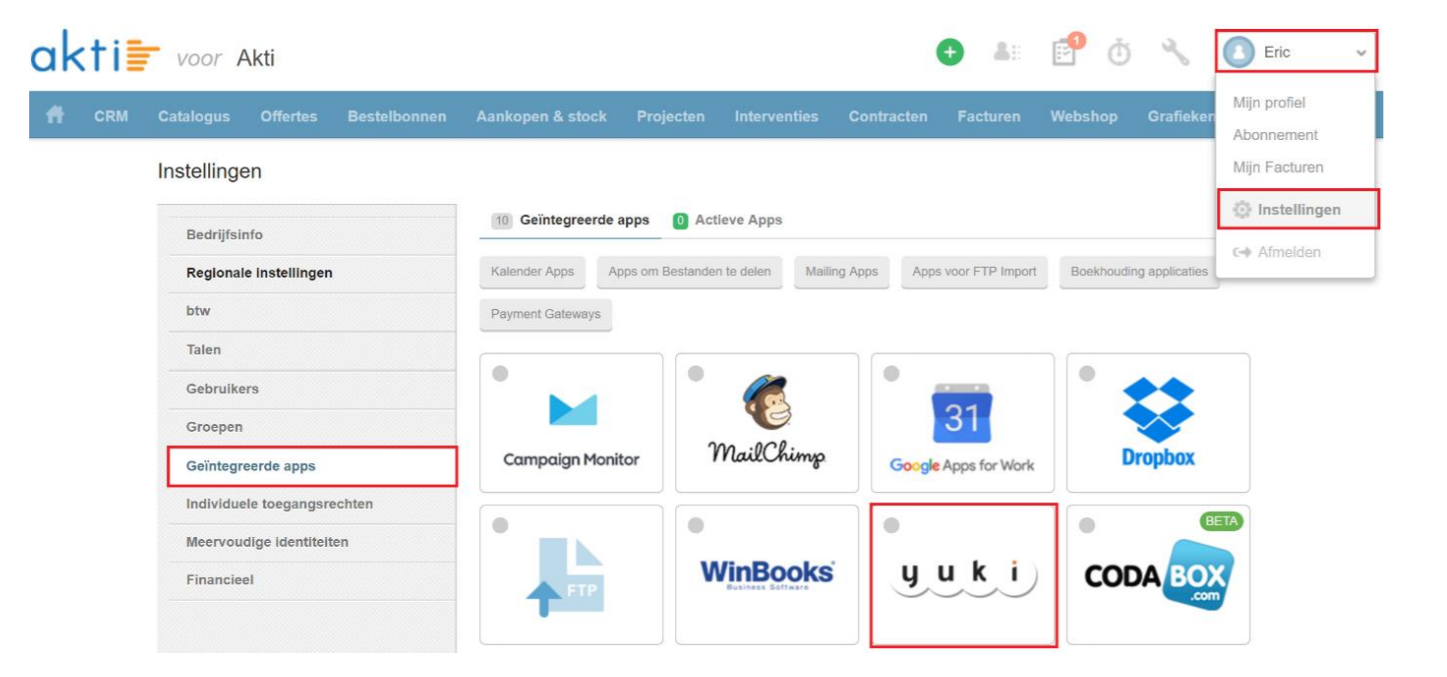Screen dimensions: 1447x677
Task: Switch to the Actieve Apps tab
Action: (x=728, y=220)
